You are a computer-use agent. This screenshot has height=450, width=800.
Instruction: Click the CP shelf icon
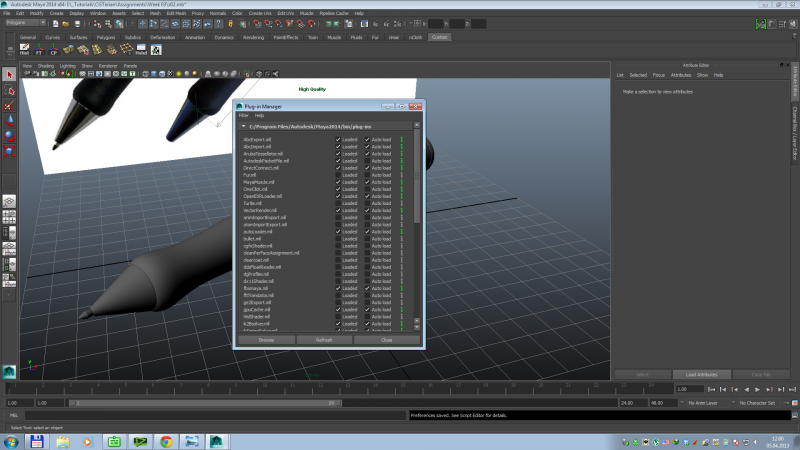54,49
